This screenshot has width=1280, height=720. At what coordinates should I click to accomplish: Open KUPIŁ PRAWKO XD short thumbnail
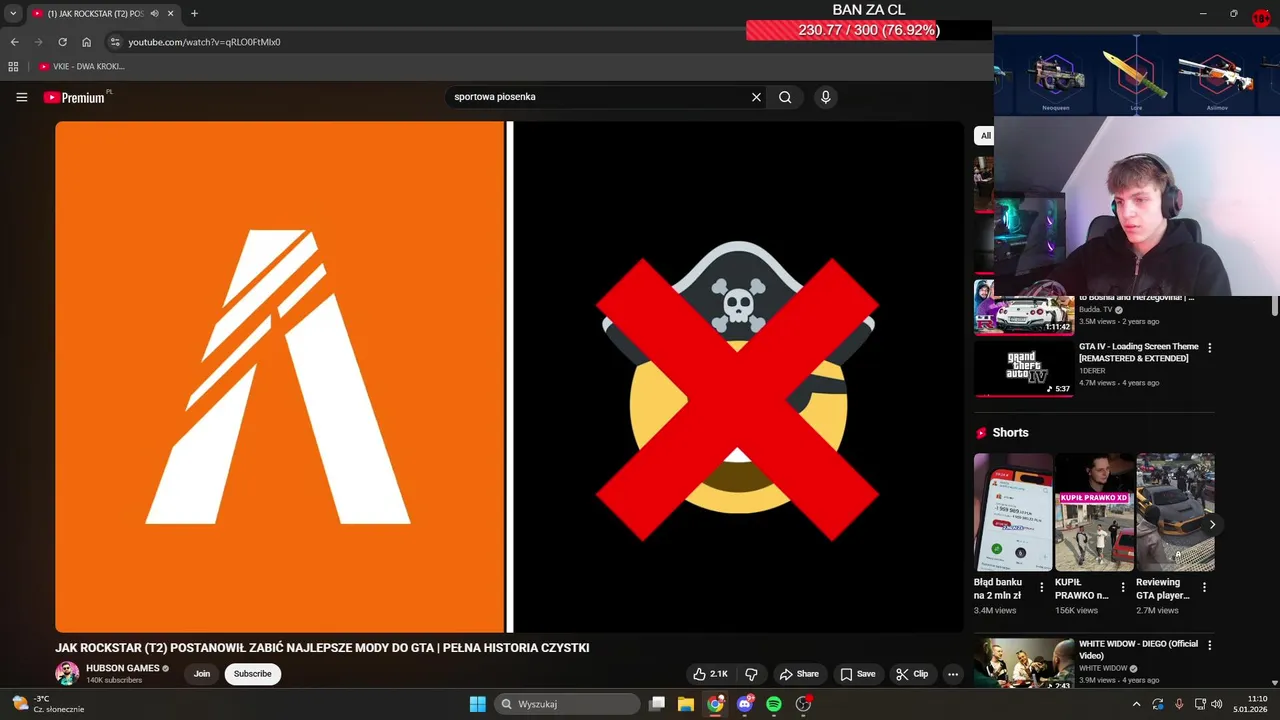click(x=1094, y=512)
